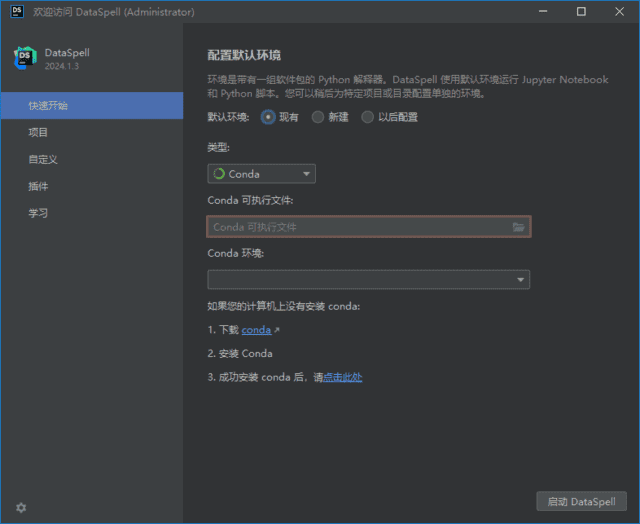The height and width of the screenshot is (524, 640).
Task: Choose the 以后配置 radio option
Action: 368,117
